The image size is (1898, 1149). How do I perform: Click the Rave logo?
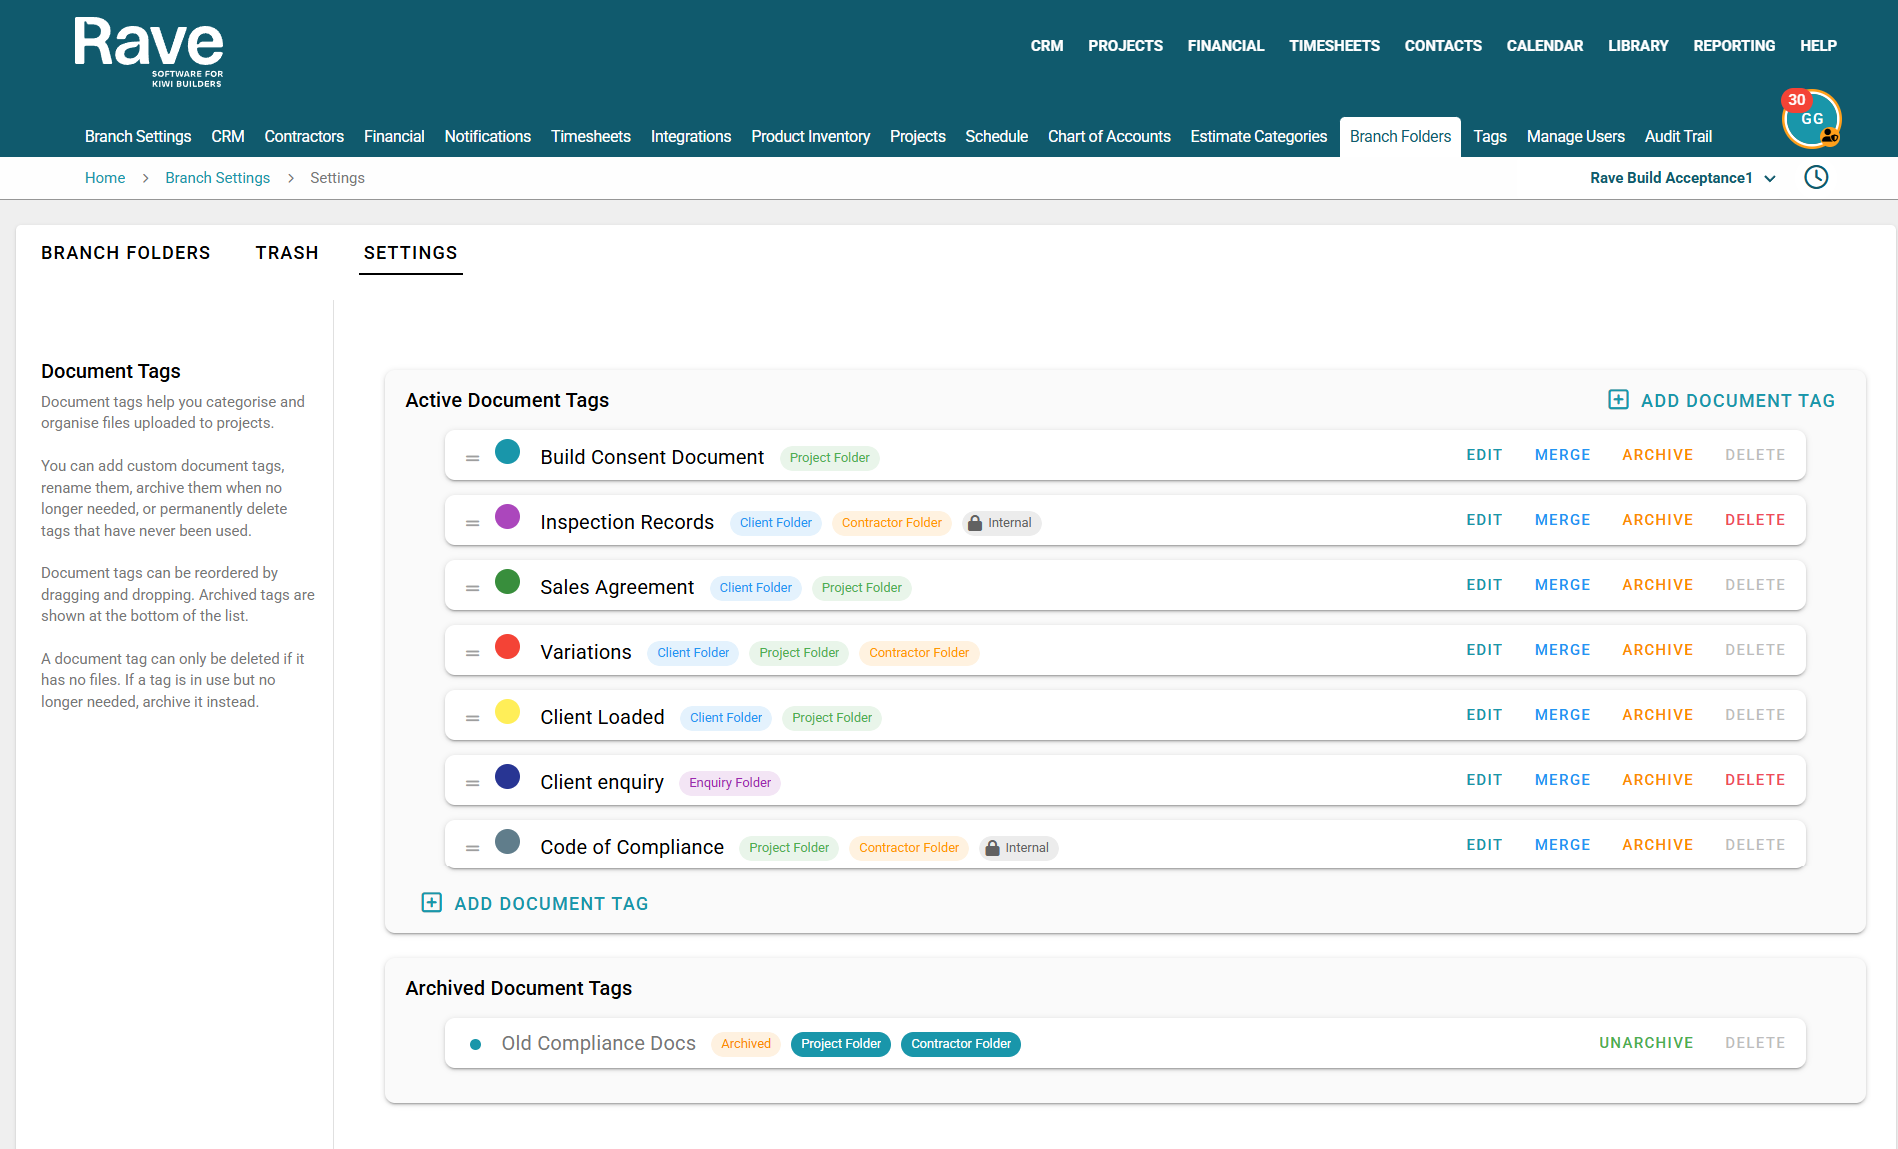click(x=149, y=53)
